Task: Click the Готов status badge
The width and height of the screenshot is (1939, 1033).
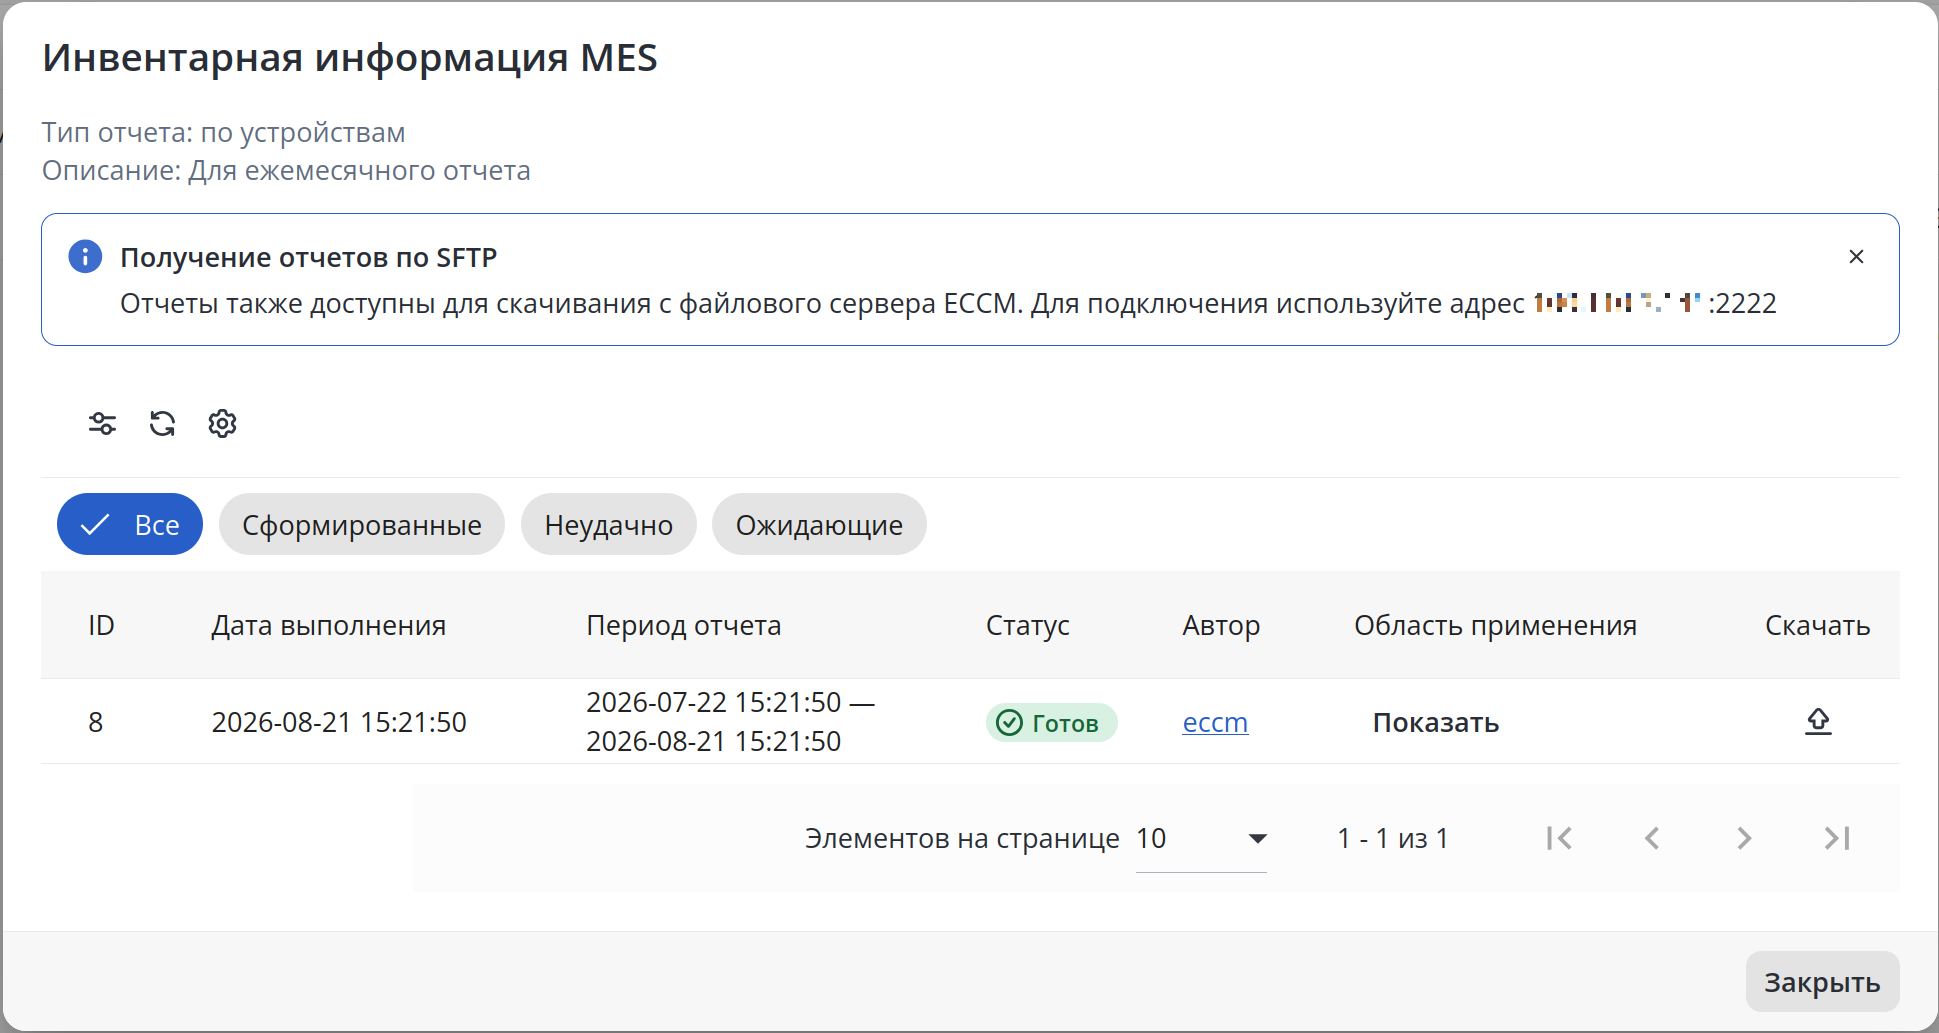Action: (x=1051, y=722)
